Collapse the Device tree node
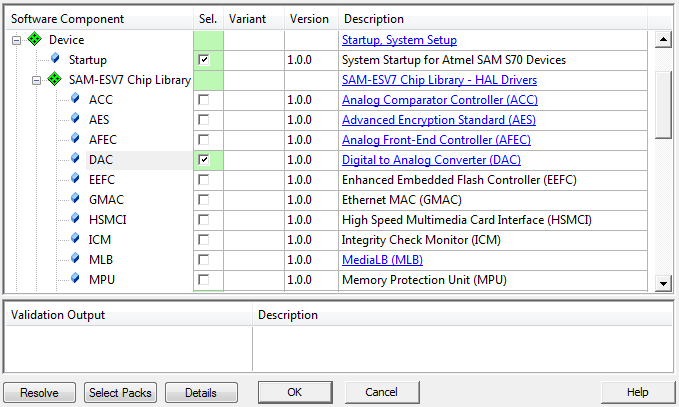 click(17, 40)
